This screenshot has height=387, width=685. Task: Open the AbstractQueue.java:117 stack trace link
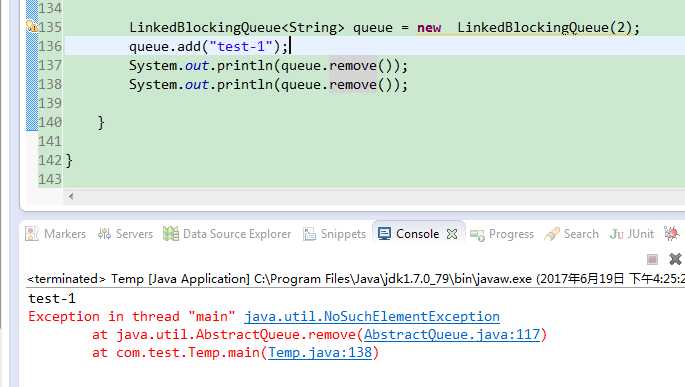(x=452, y=335)
